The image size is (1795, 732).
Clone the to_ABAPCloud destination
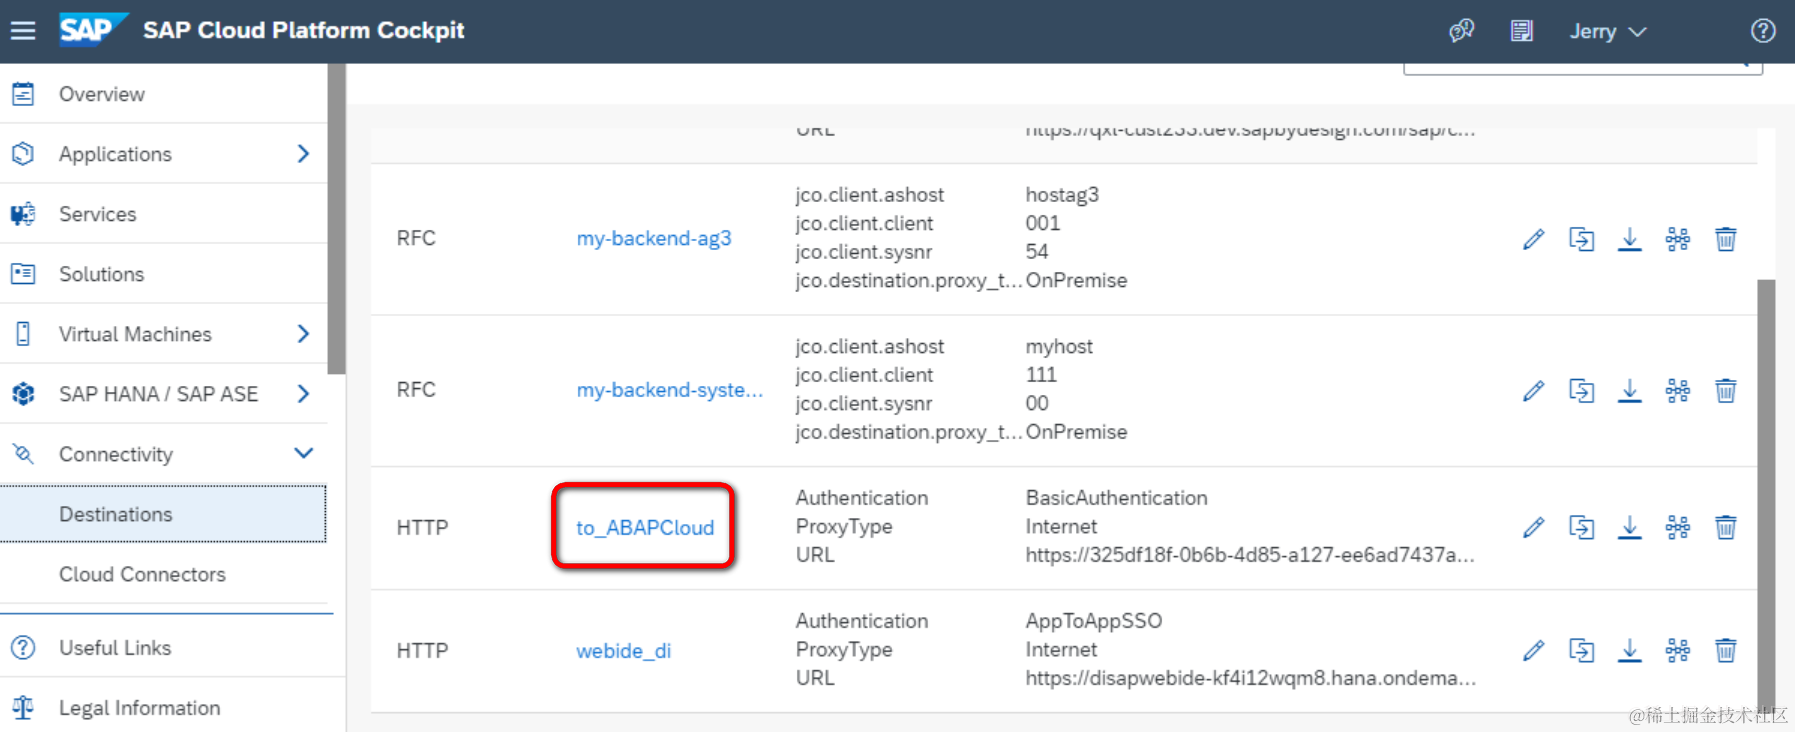click(1582, 527)
